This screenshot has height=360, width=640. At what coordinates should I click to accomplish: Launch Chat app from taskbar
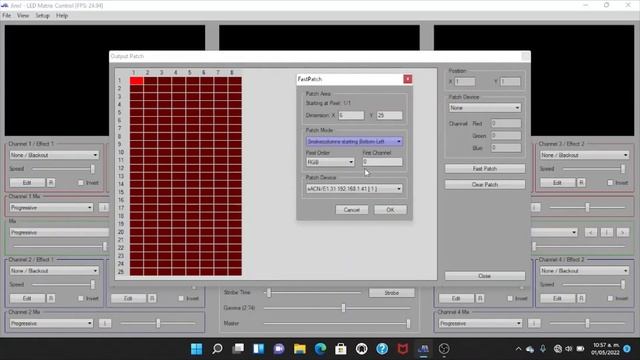[279, 349]
